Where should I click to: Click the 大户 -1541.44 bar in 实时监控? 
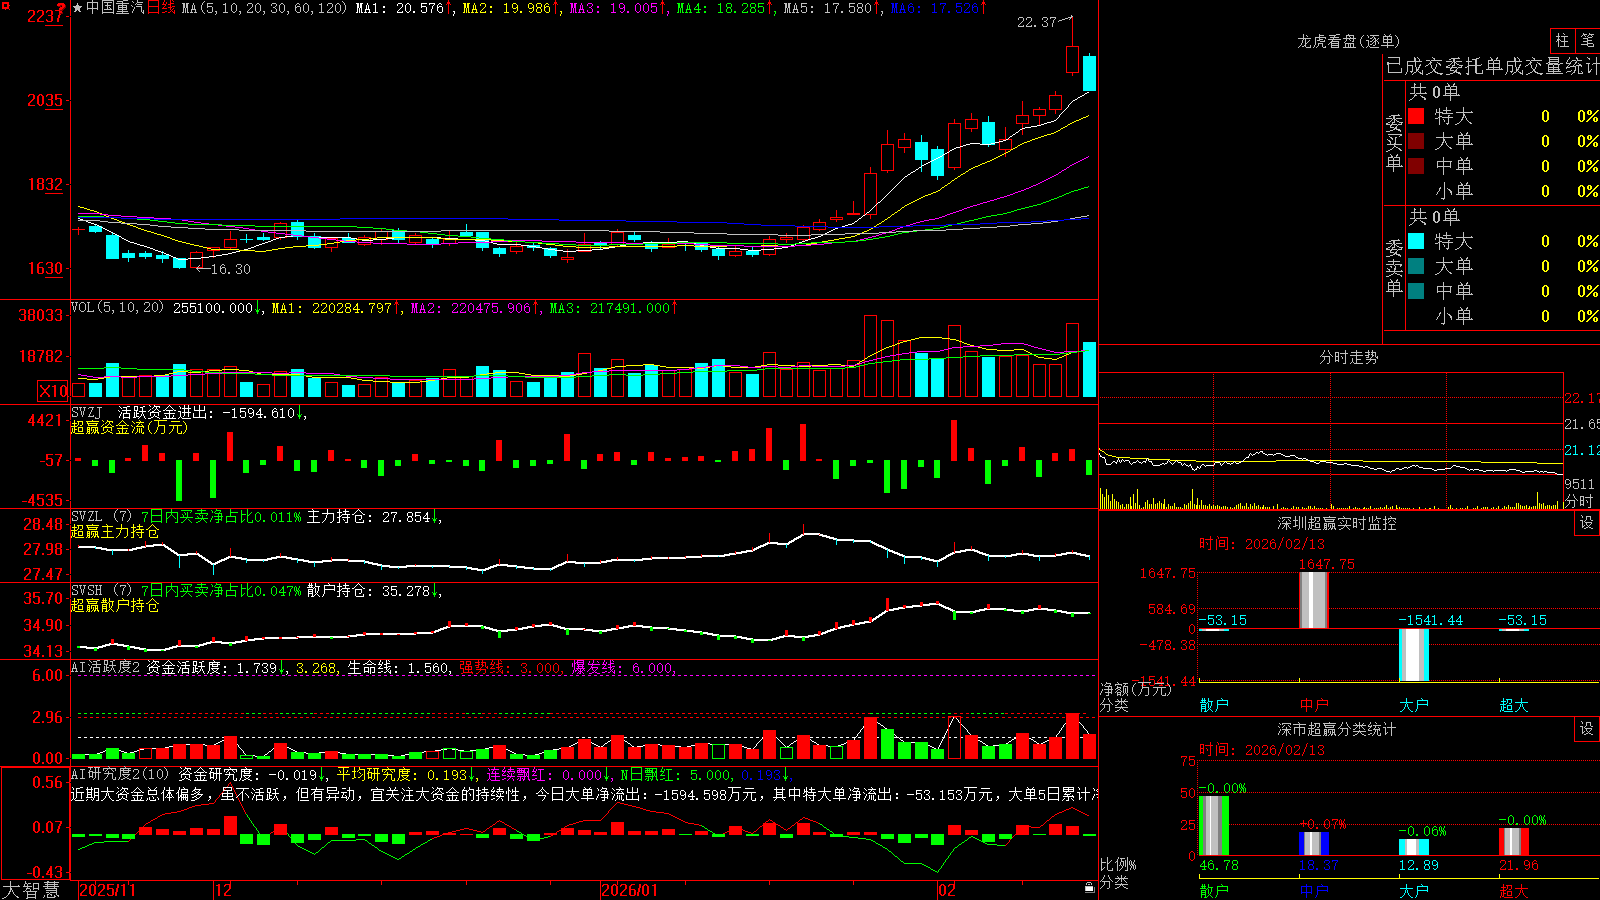[x=1414, y=655]
